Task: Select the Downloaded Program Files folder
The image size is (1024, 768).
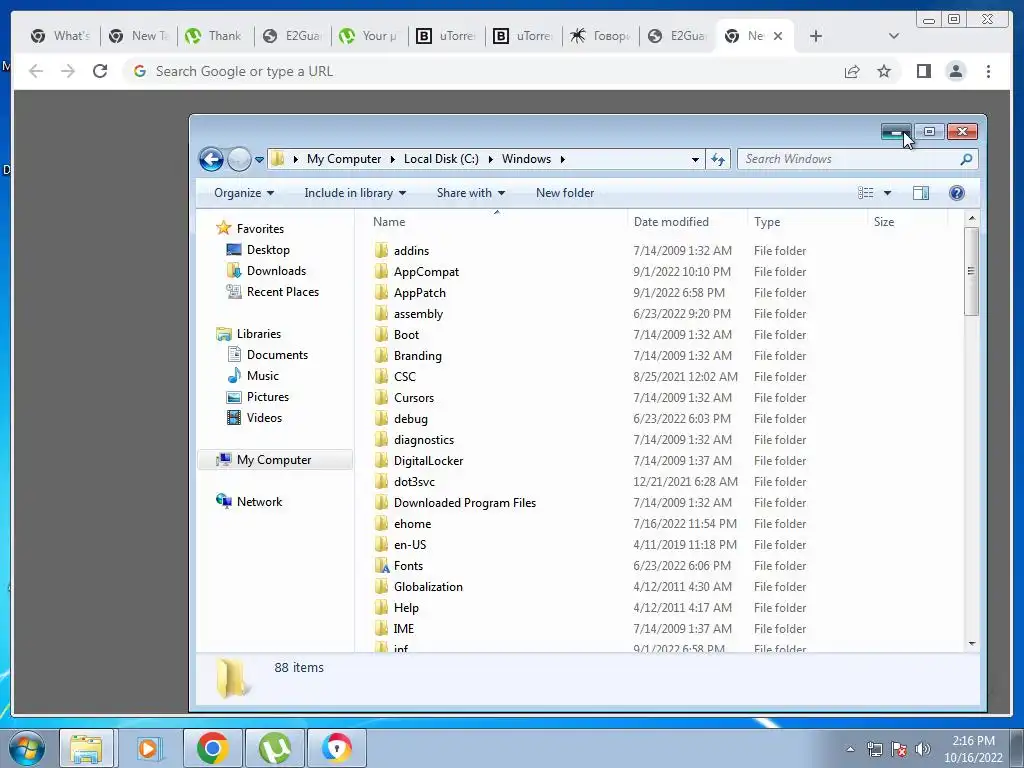Action: click(464, 503)
